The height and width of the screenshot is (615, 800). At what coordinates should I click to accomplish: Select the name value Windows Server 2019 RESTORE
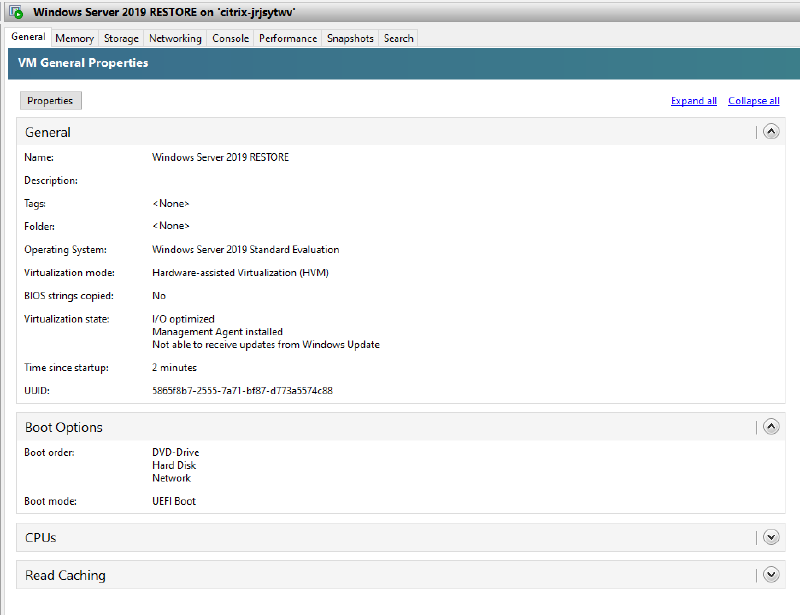(220, 157)
